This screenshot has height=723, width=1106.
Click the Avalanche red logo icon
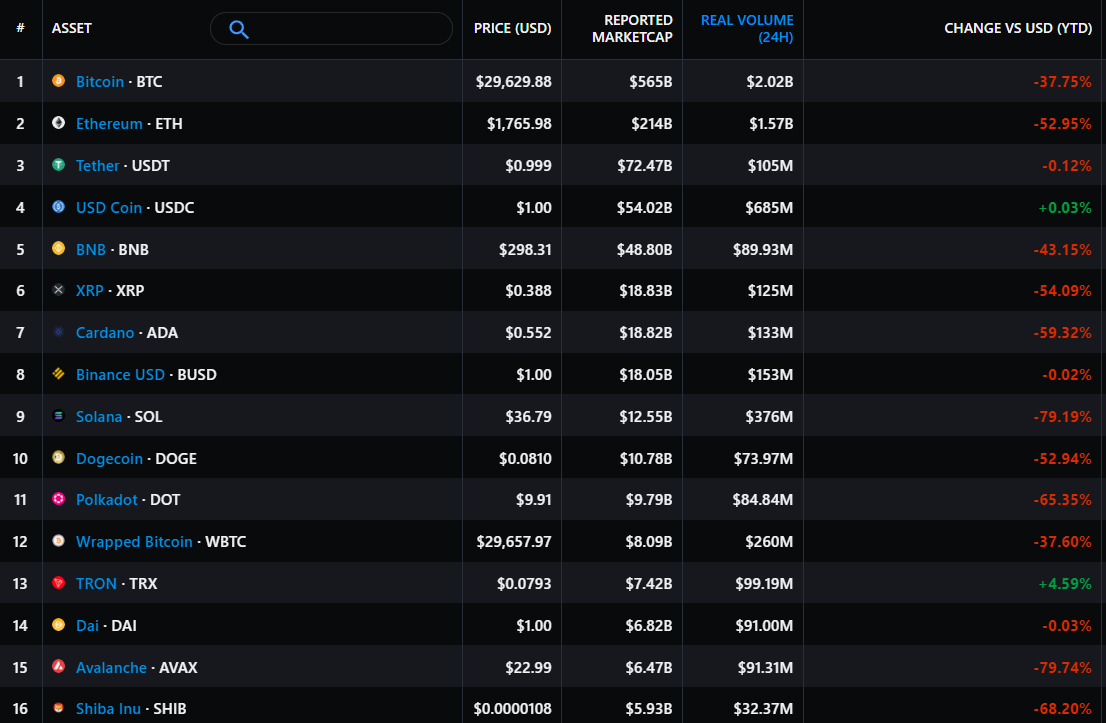pyautogui.click(x=58, y=667)
